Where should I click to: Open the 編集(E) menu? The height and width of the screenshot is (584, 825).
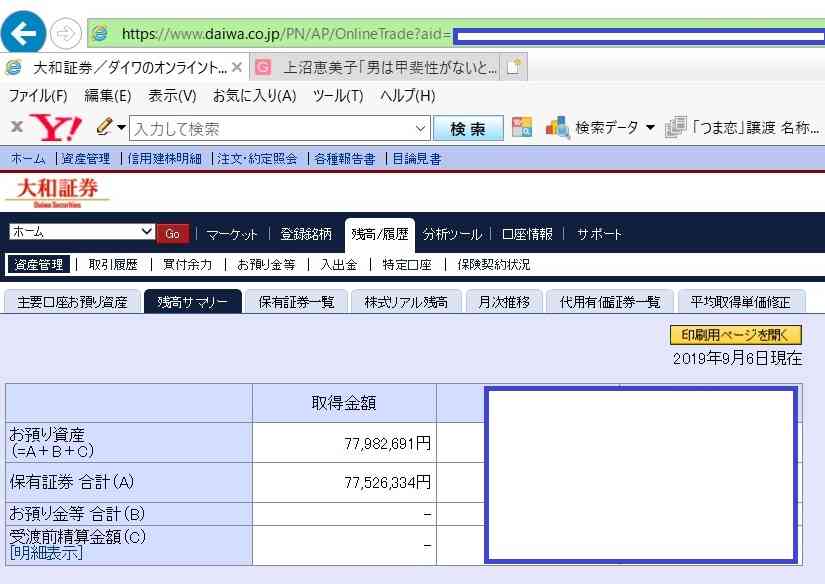[107, 96]
